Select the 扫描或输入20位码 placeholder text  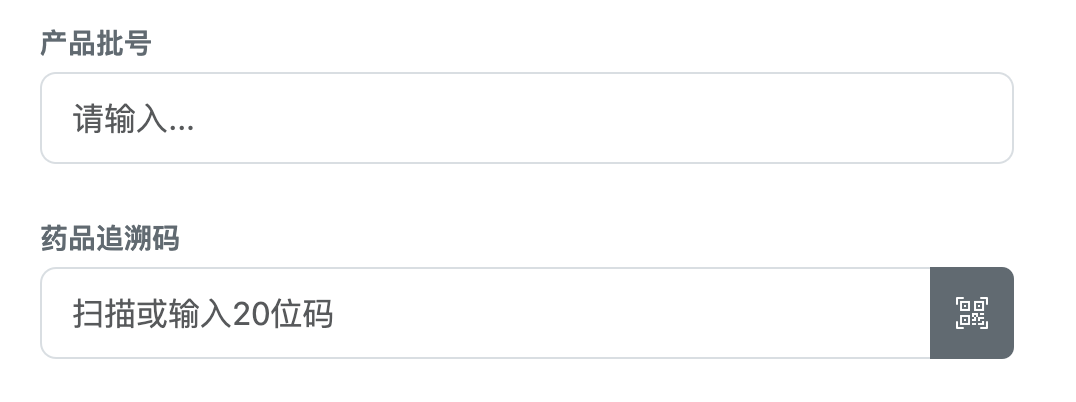pos(202,315)
